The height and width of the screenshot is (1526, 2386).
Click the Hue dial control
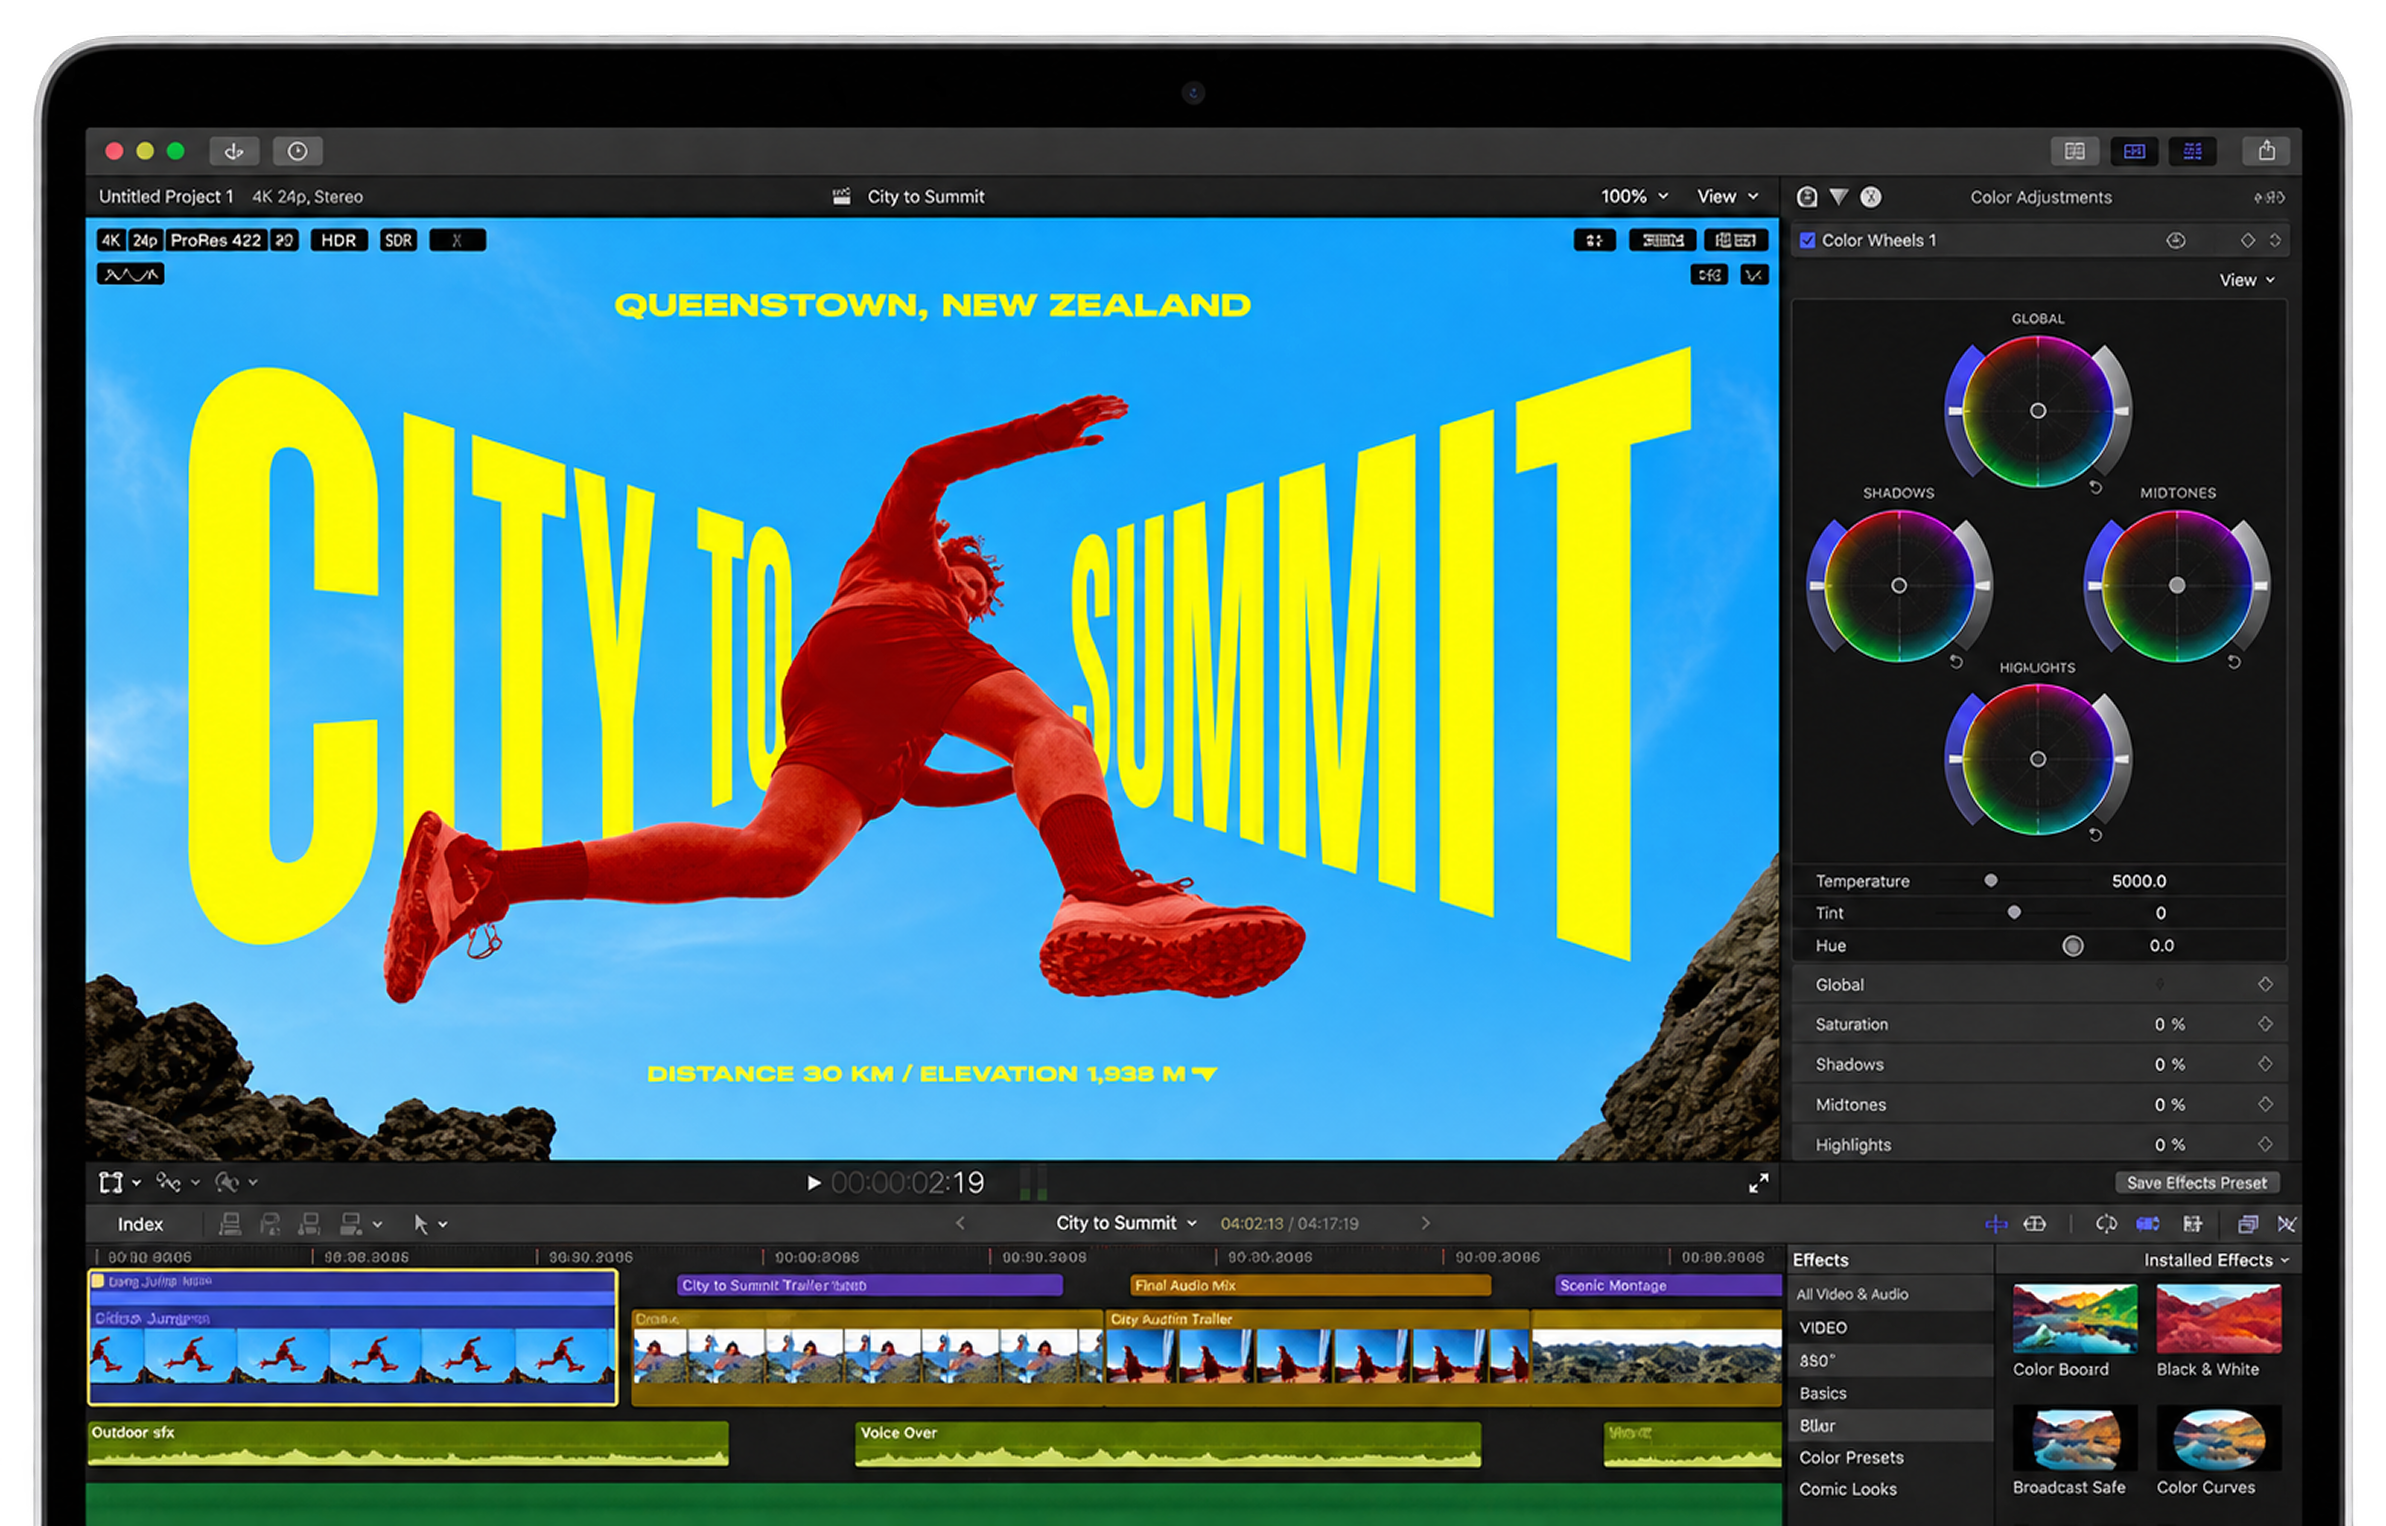(x=2072, y=945)
